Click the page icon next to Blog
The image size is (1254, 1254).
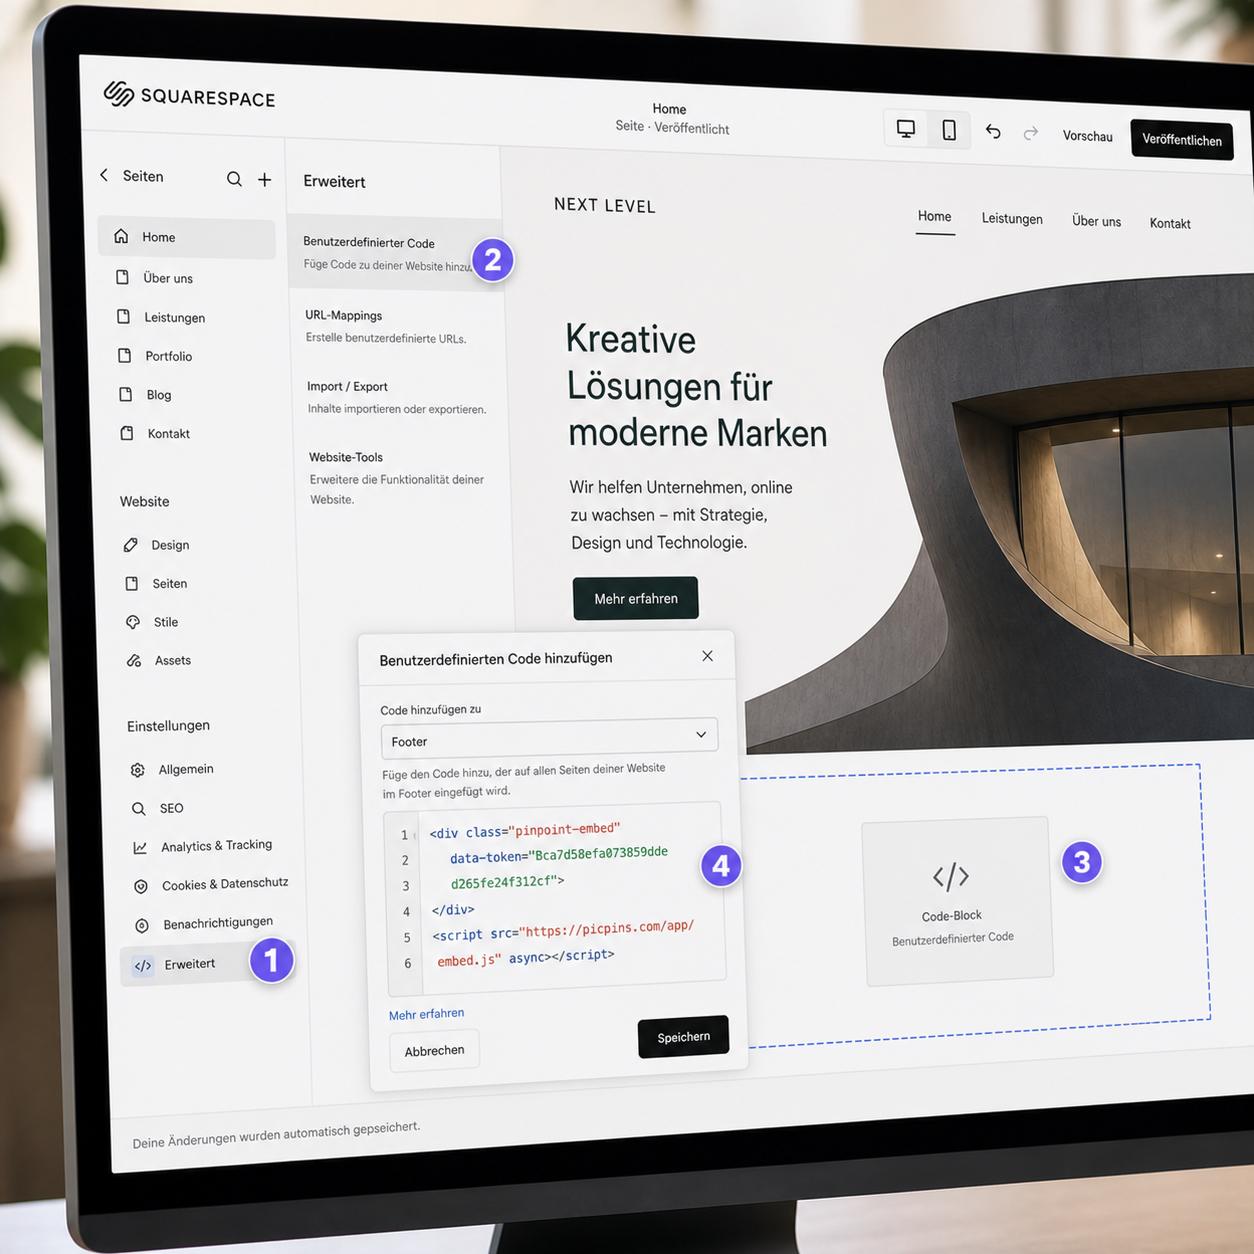126,394
